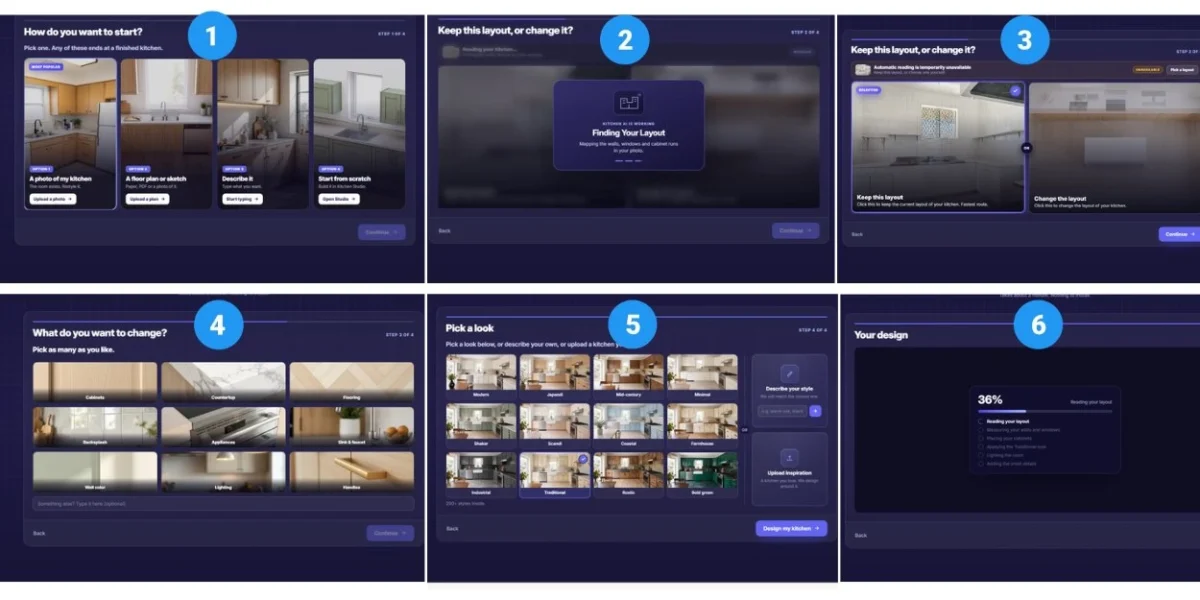Viewport: 1200px width, 600px height.
Task: Toggle the Countertop tile
Action: [223, 382]
